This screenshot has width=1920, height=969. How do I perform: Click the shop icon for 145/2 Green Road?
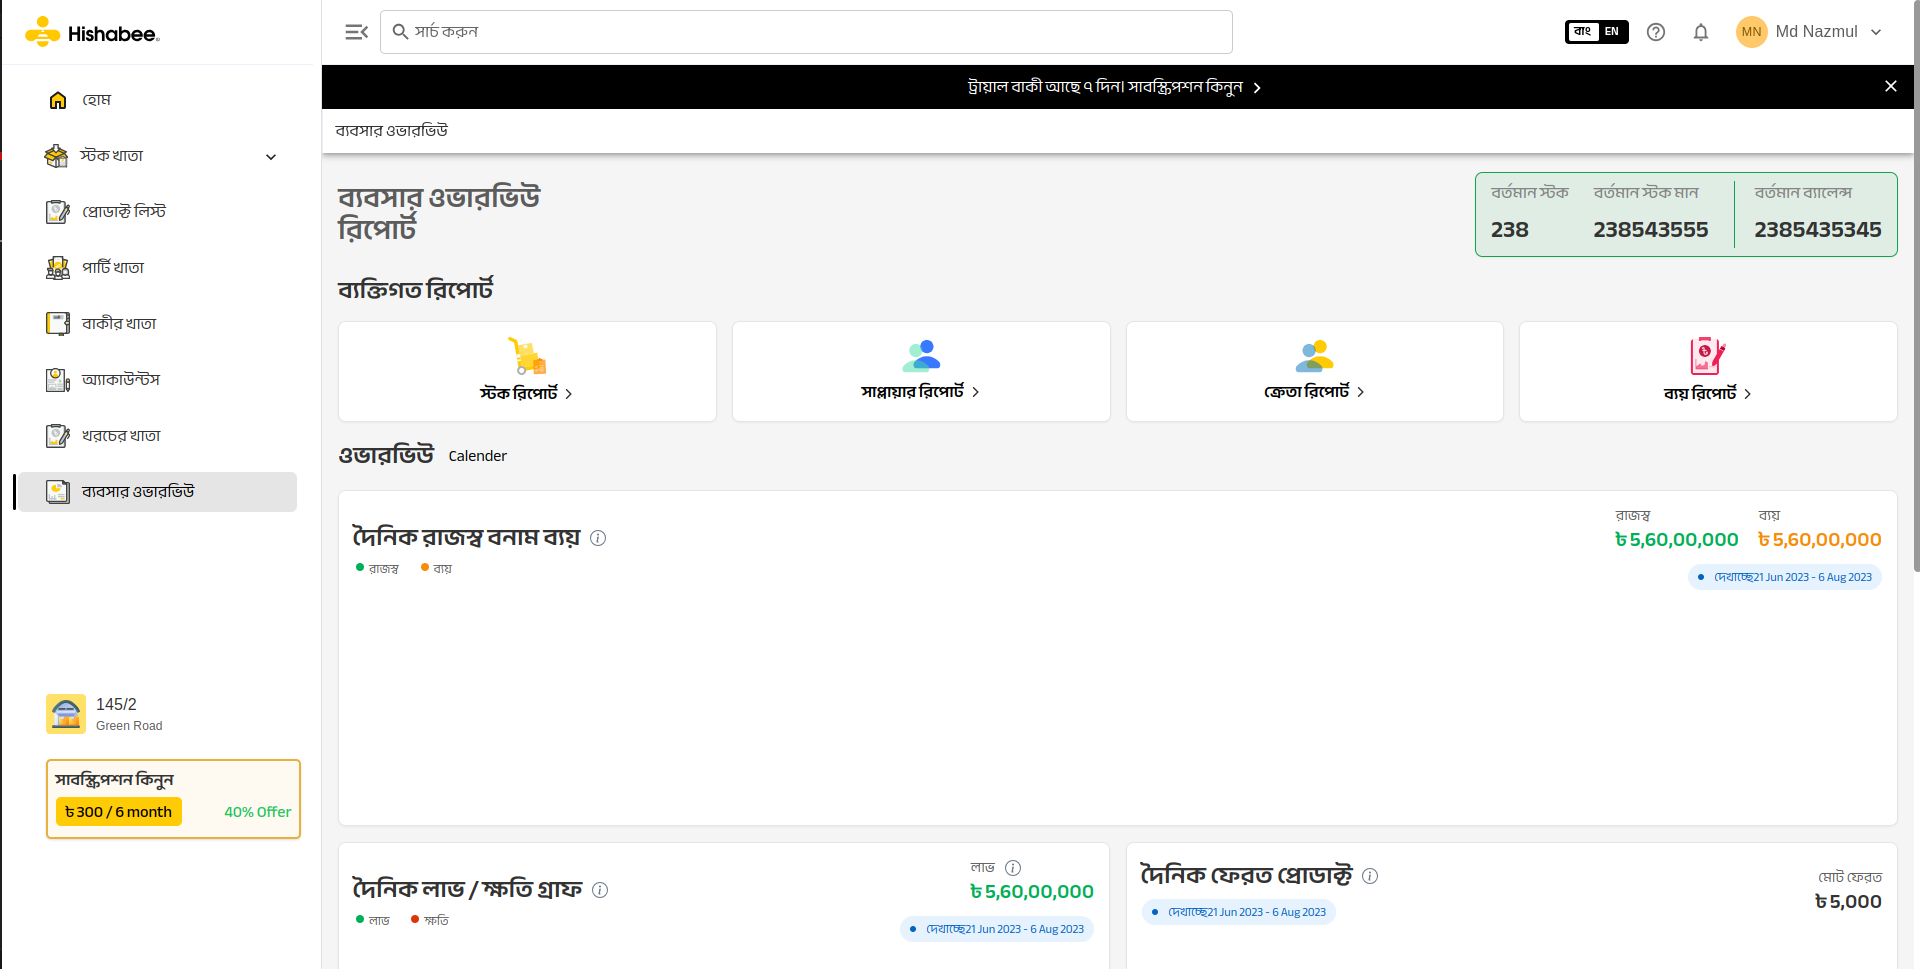coord(66,714)
